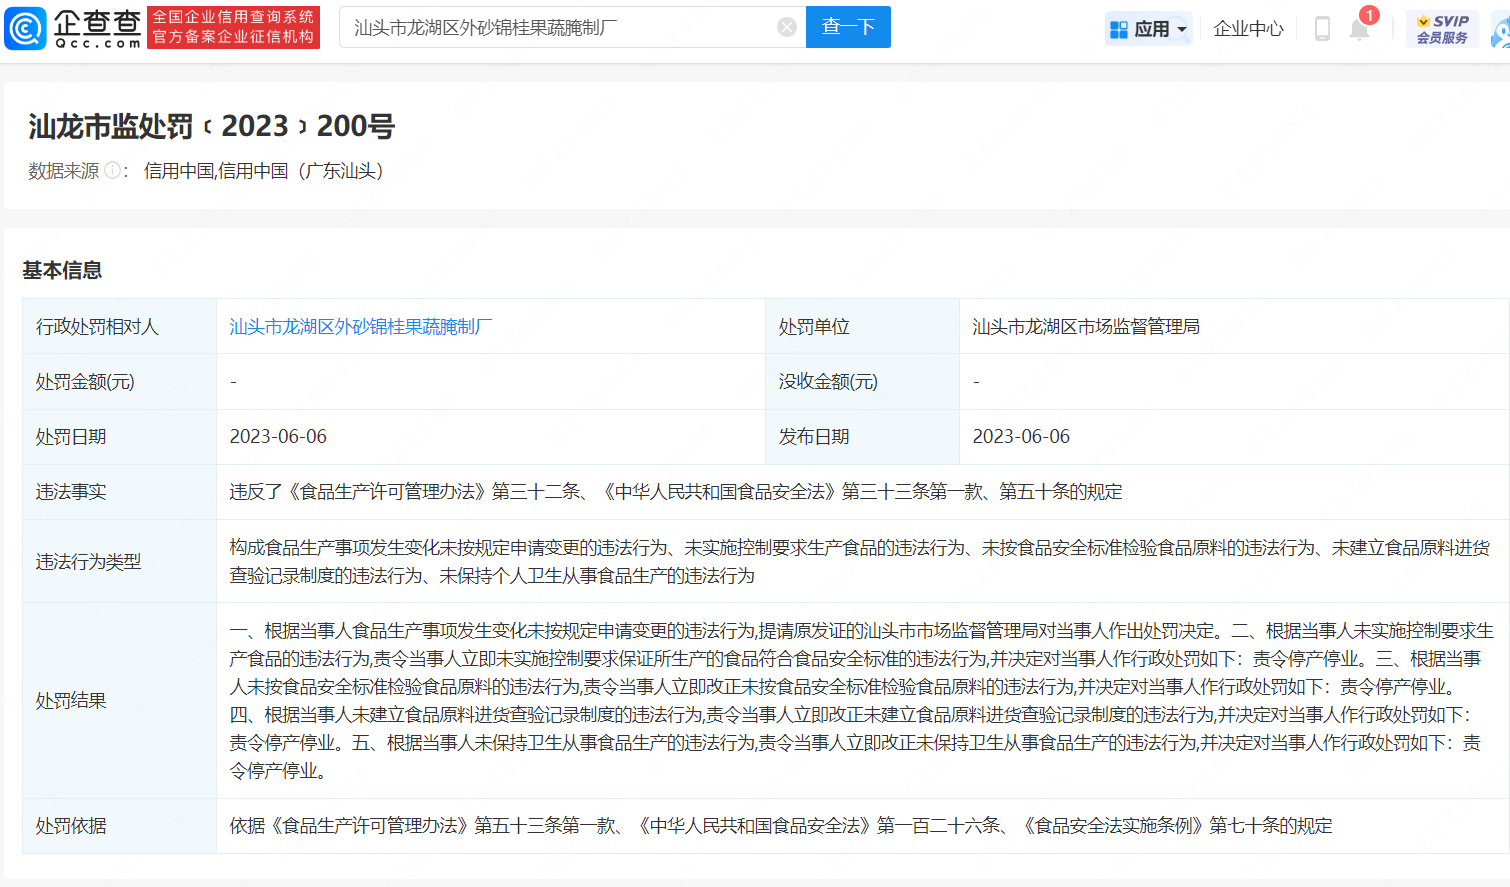Viewport: 1510px width, 887px height.
Task: Open the 汕头市龙湖区外砂锦桂果蔬腌制厂 company link in the table
Action: pyautogui.click(x=361, y=327)
